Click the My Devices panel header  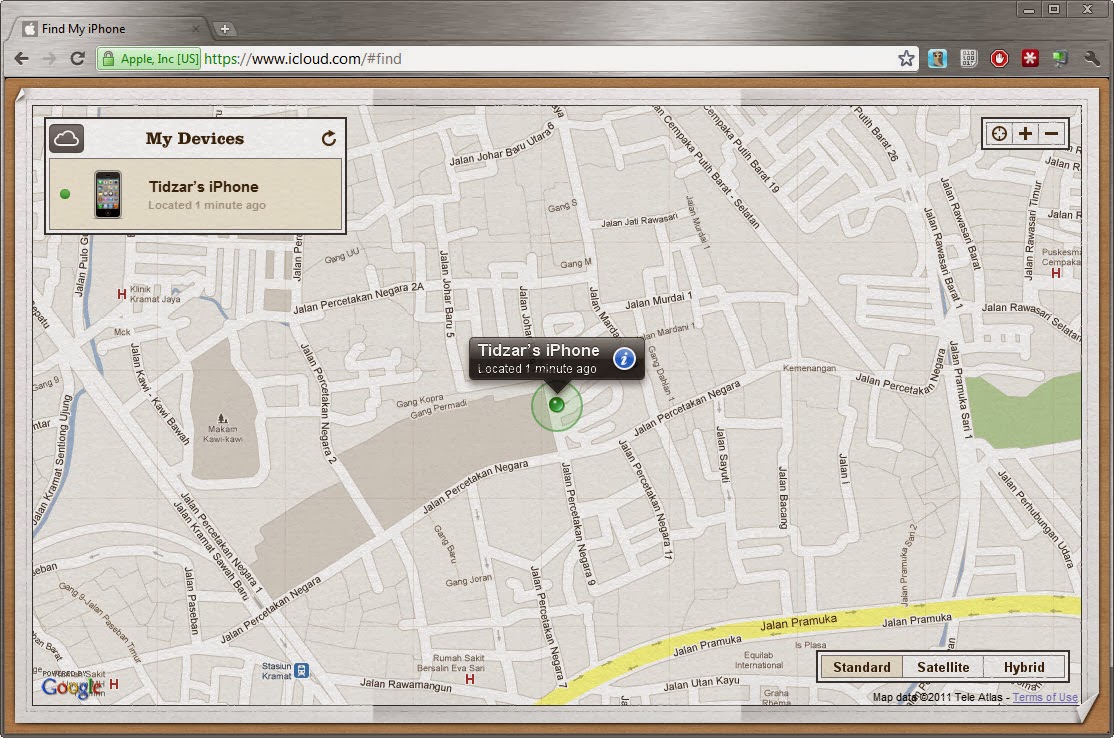(x=195, y=139)
